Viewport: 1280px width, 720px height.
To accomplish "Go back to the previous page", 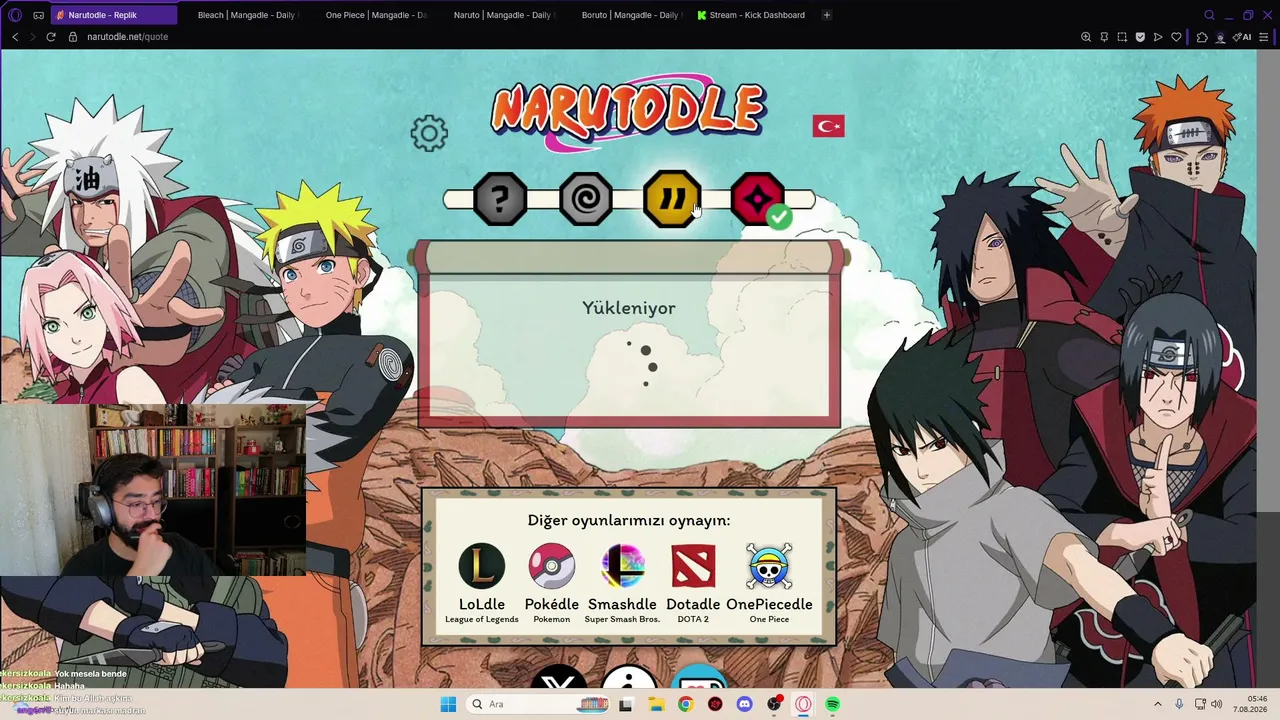I will (x=15, y=37).
